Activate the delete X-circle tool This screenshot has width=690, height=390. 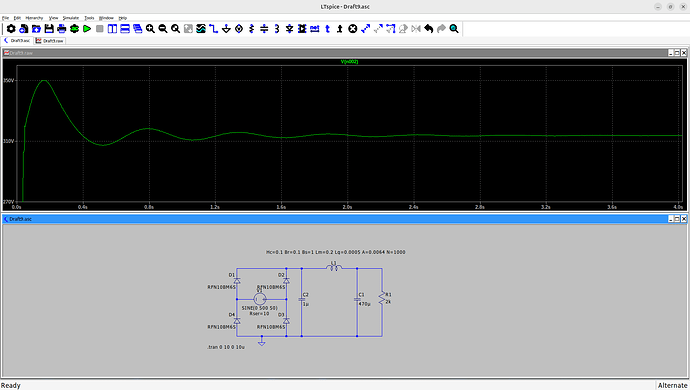coord(352,29)
